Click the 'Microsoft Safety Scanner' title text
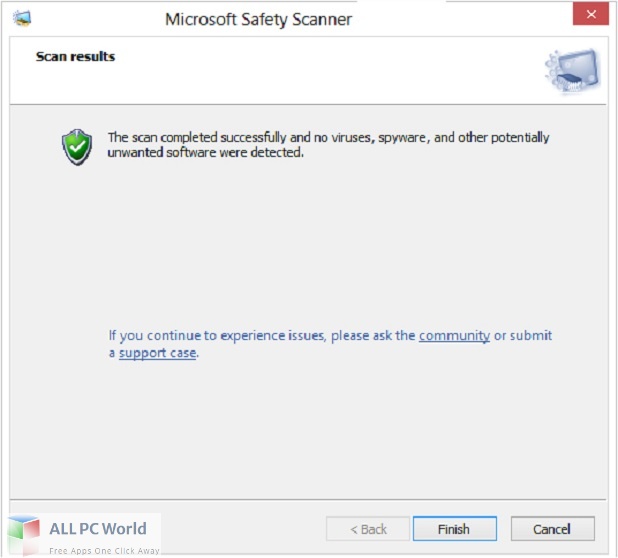This screenshot has height=558, width=618. click(x=258, y=19)
